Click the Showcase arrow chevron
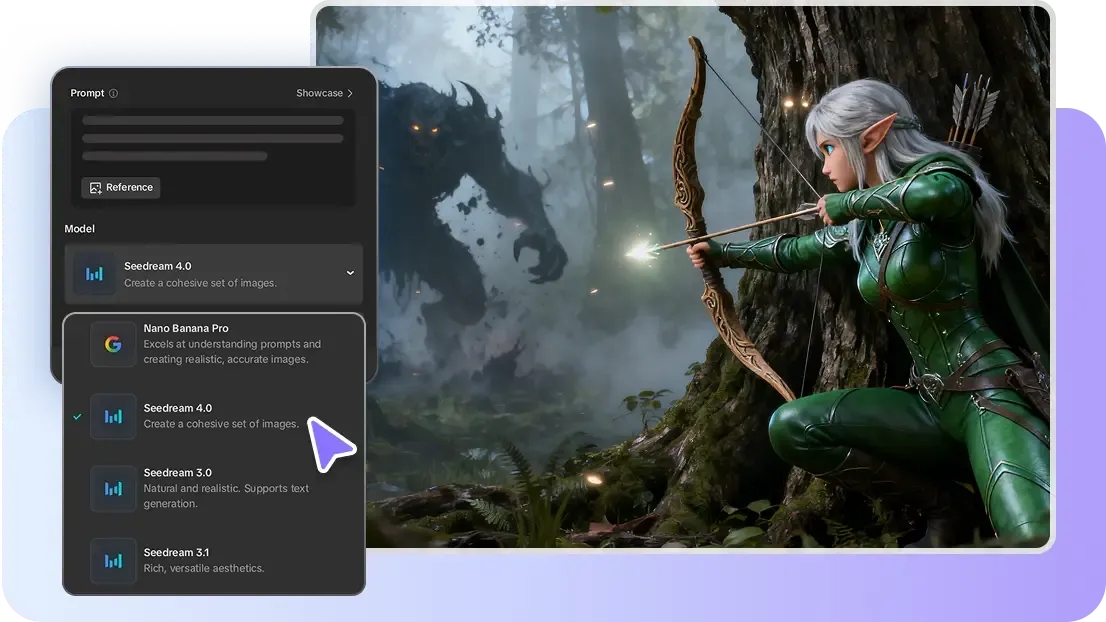The height and width of the screenshot is (622, 1106). pos(350,93)
